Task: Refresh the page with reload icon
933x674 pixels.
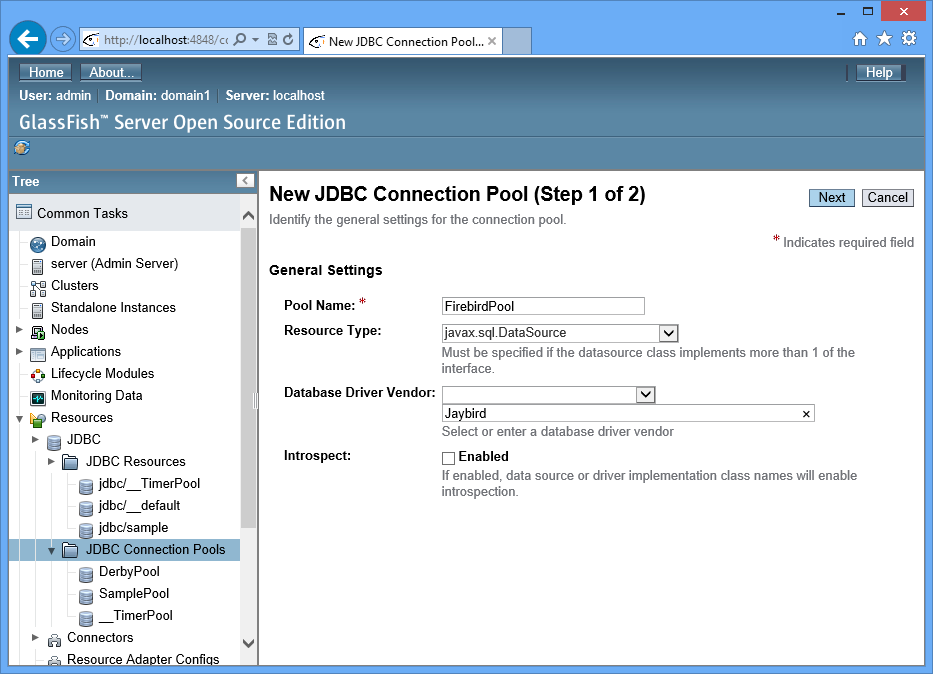Action: [x=289, y=40]
